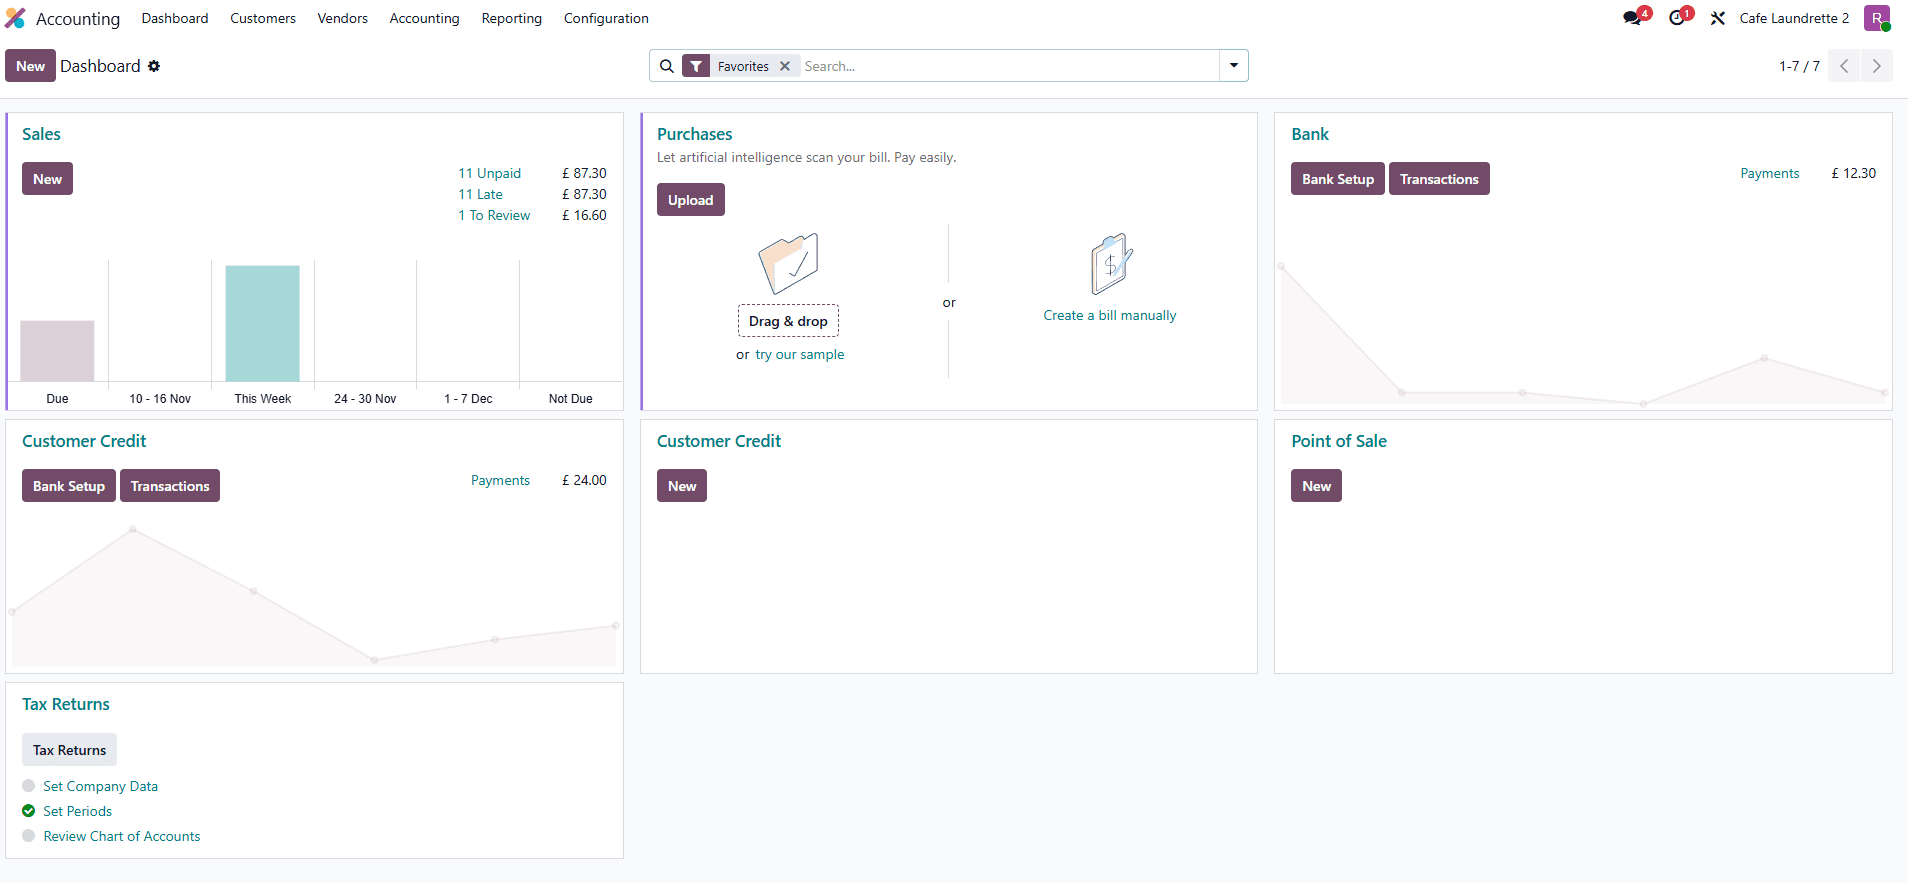Click the Upload button in Purchases

691,200
